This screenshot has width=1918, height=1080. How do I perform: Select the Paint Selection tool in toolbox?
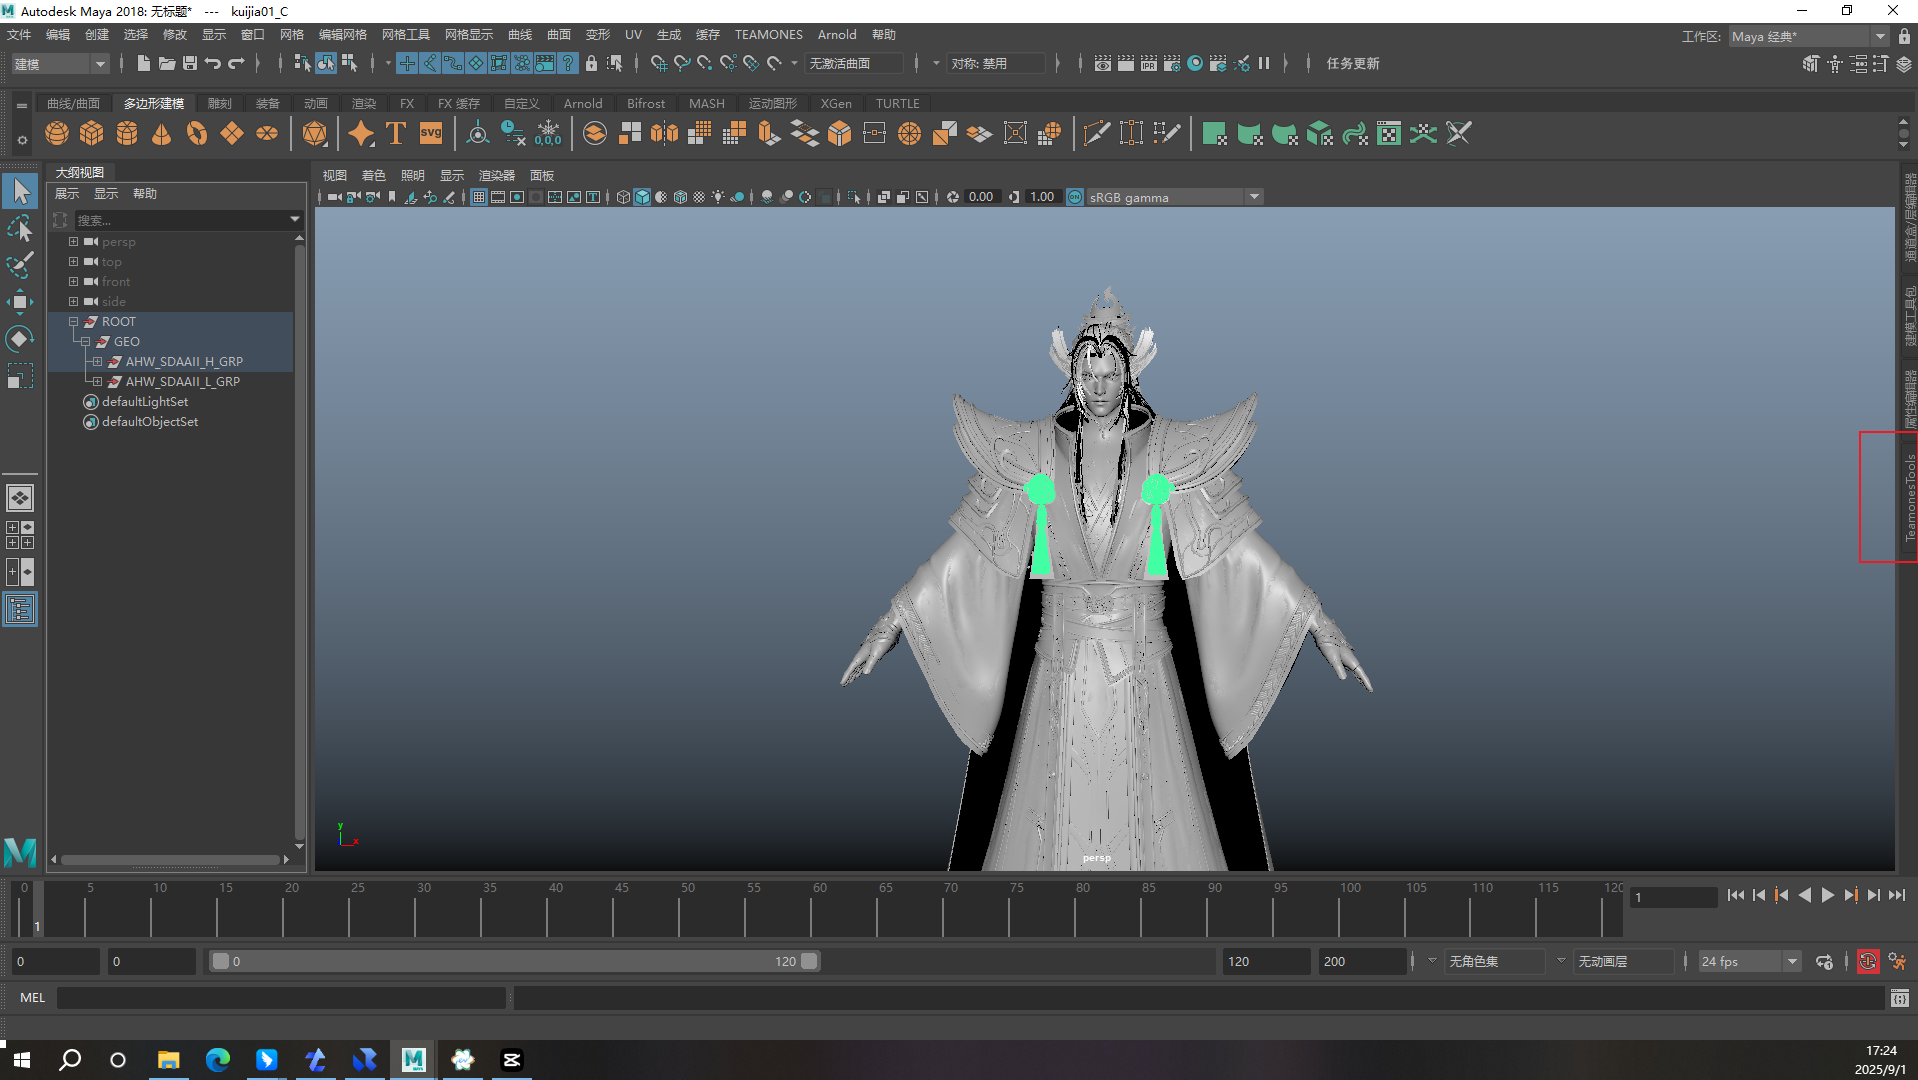(20, 265)
